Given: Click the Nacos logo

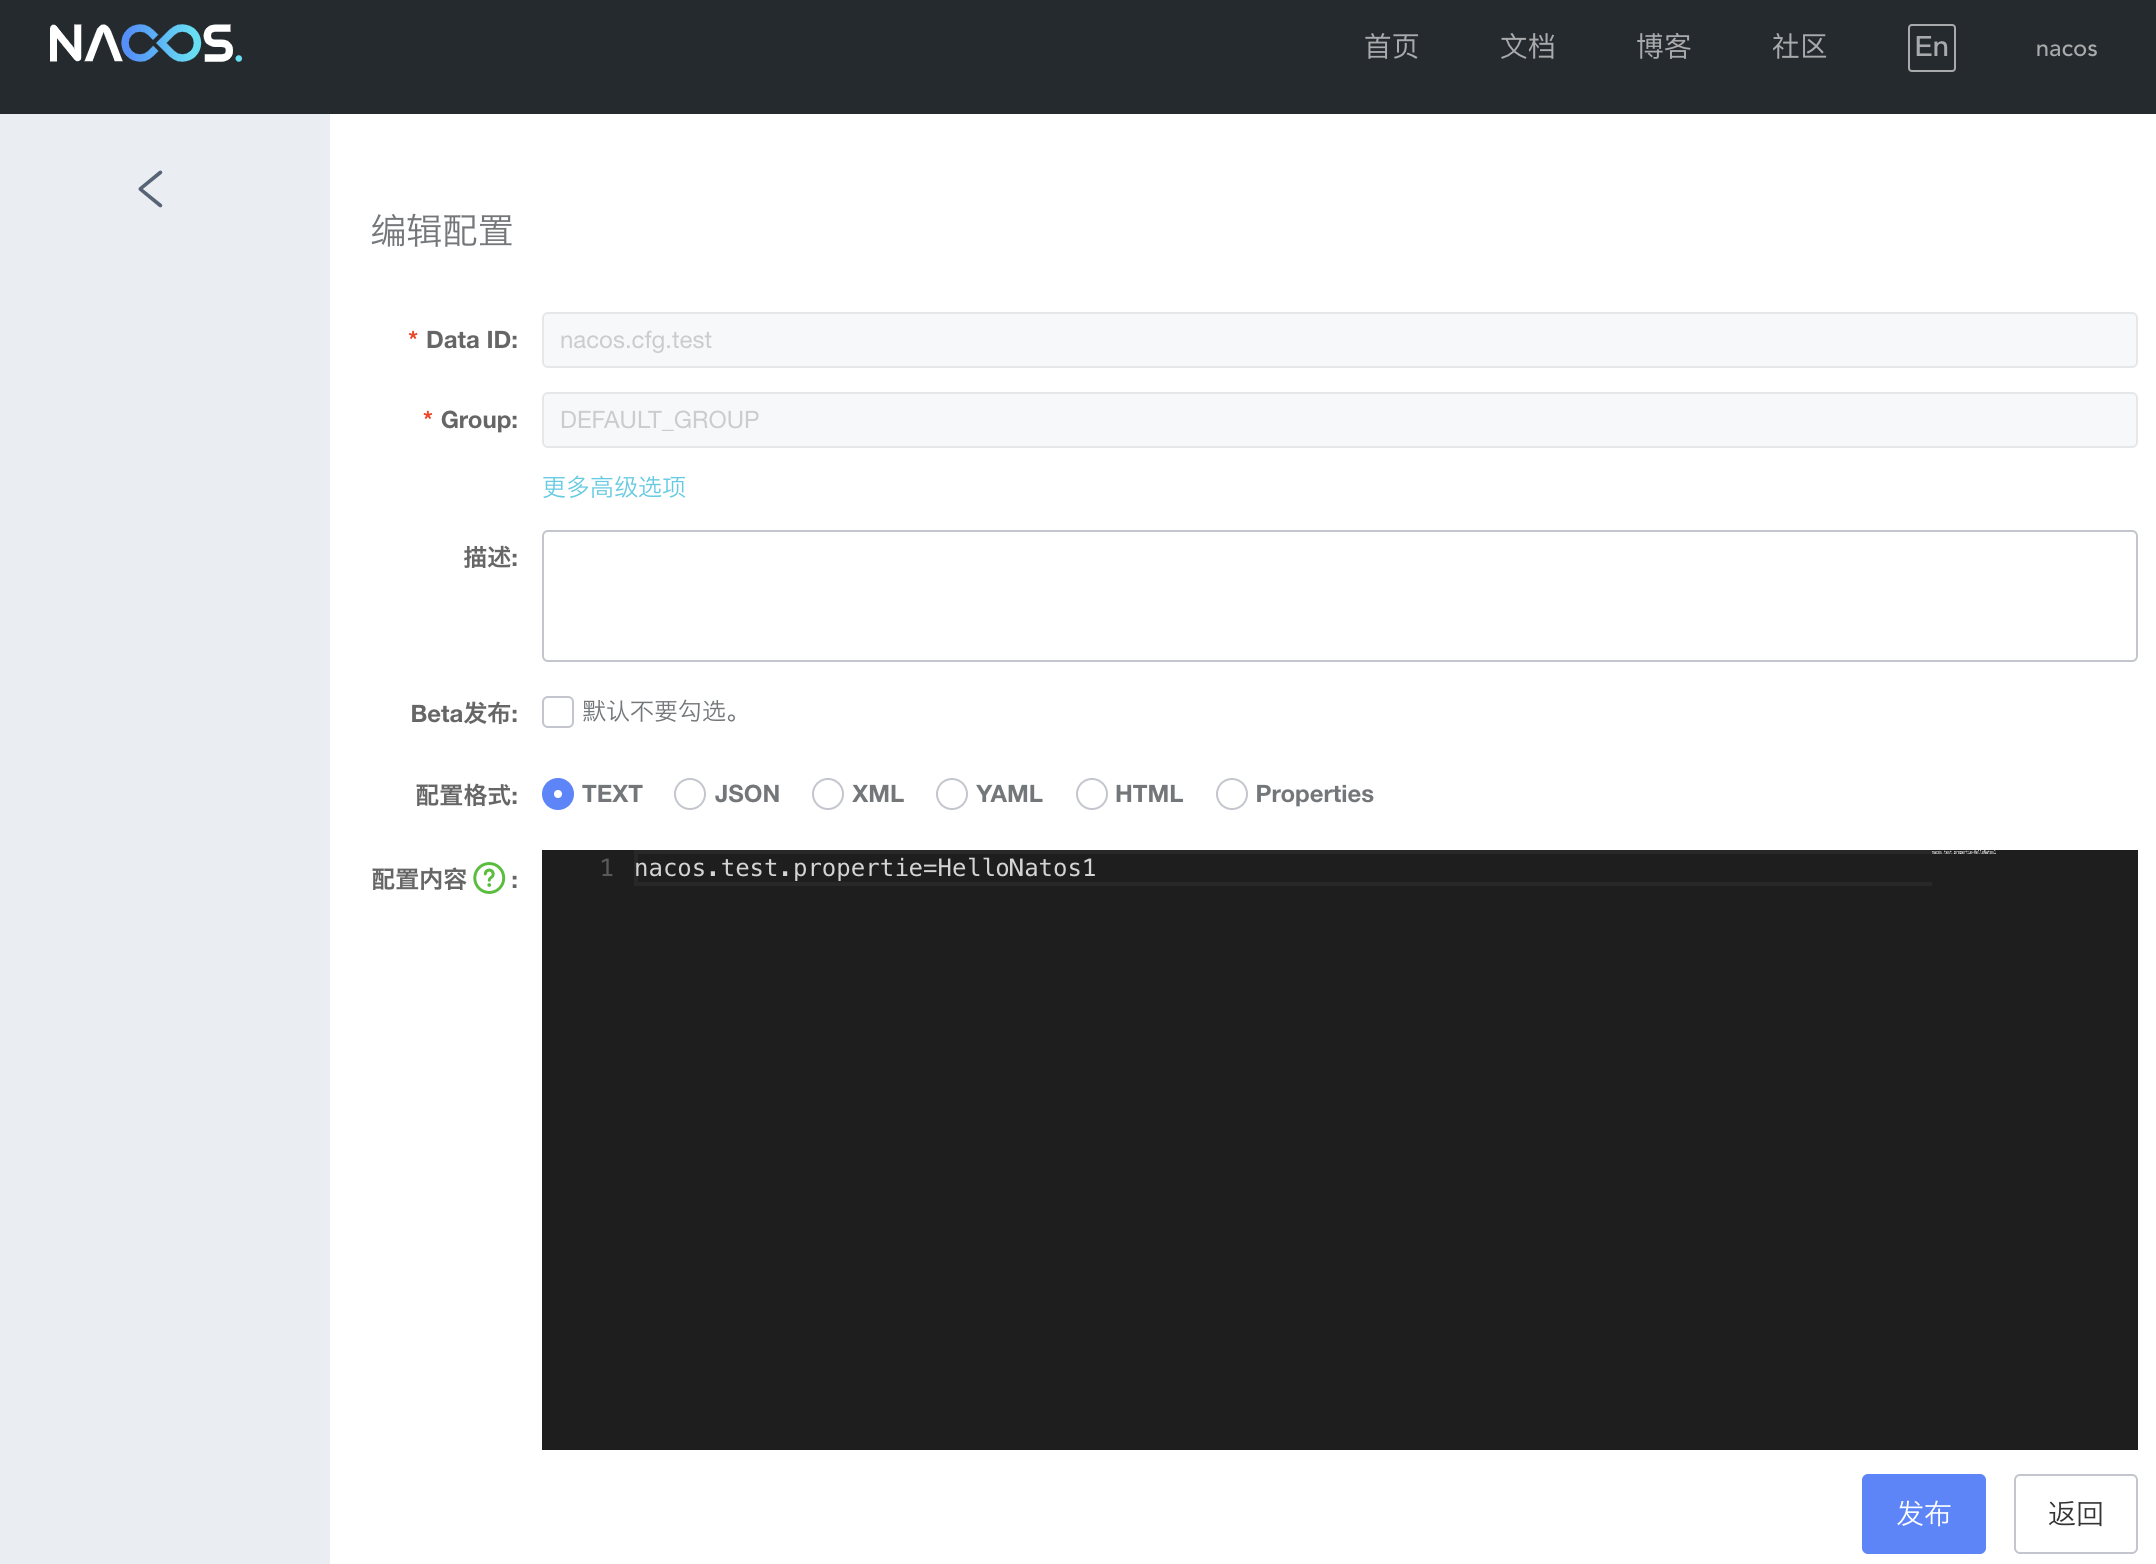Looking at the screenshot, I should [x=145, y=45].
